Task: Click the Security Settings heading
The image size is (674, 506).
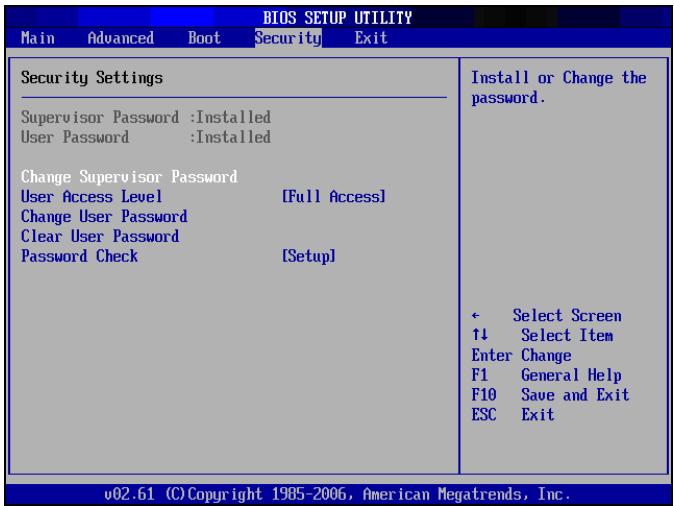Action: 92,78
